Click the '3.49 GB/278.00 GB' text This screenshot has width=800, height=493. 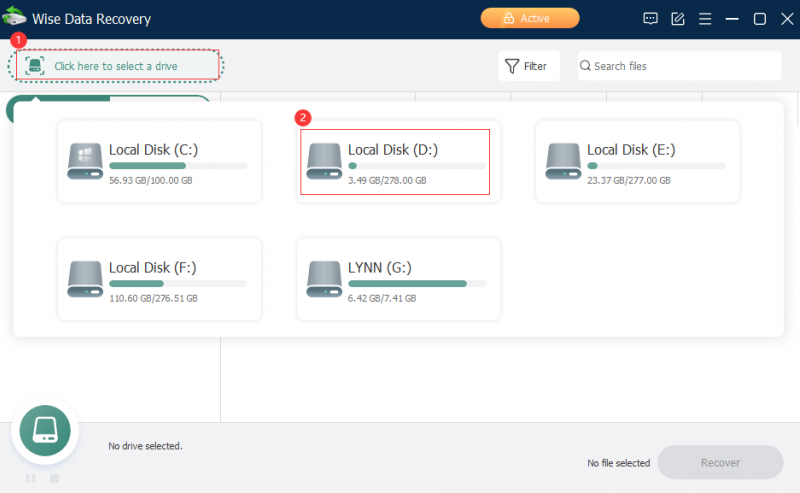(387, 180)
